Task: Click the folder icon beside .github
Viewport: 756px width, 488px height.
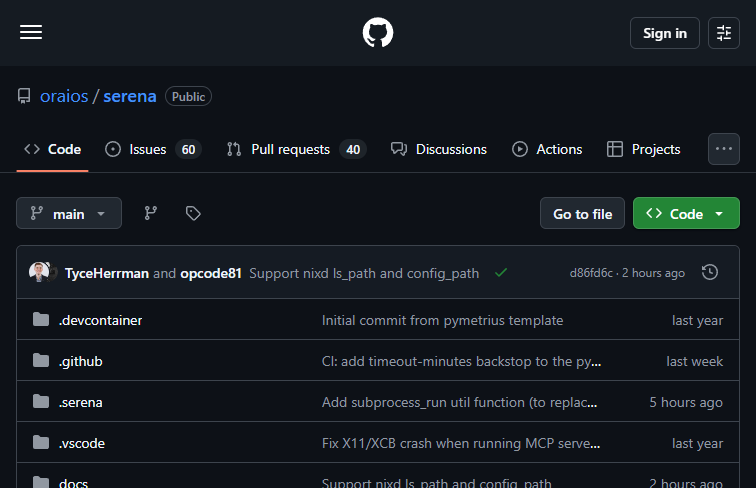Action: pyautogui.click(x=41, y=360)
